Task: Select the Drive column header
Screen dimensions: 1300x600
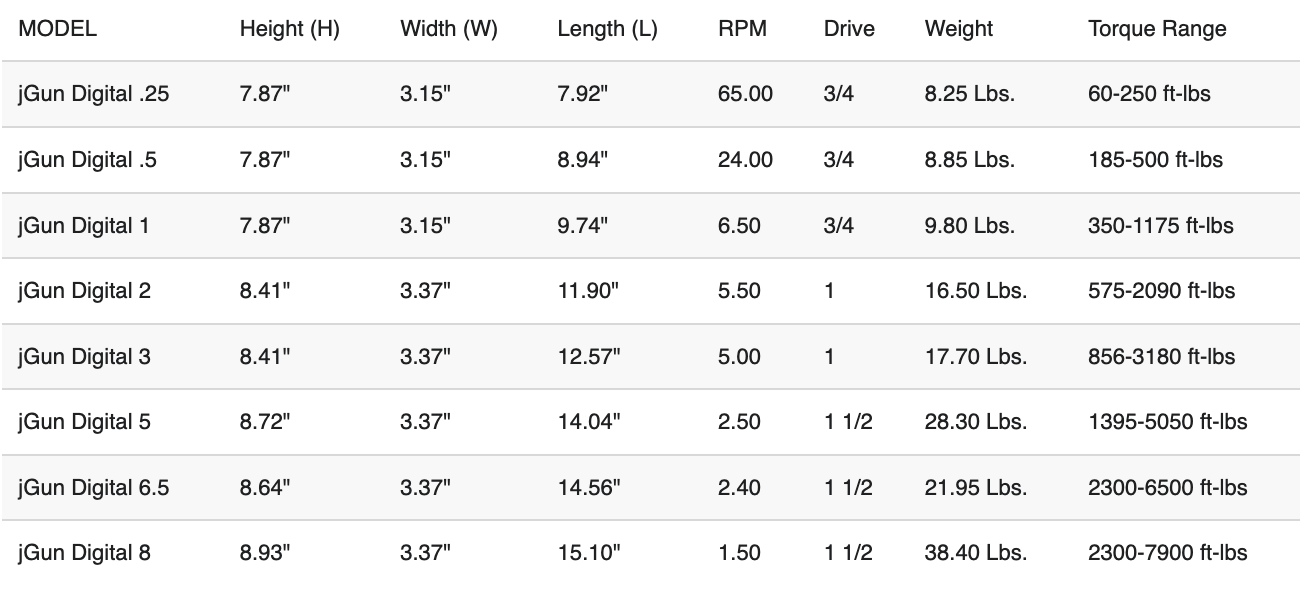Action: pos(849,29)
